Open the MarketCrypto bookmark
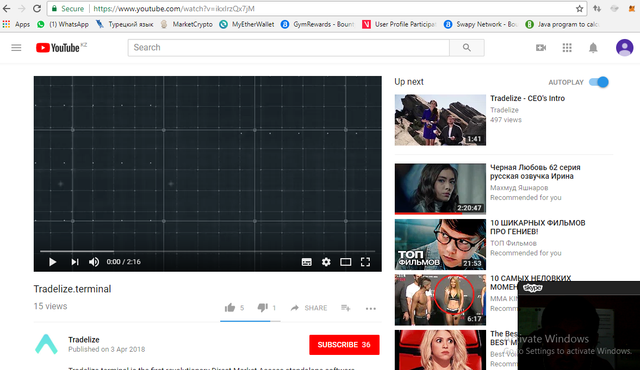The width and height of the screenshot is (640, 370). 187,24
